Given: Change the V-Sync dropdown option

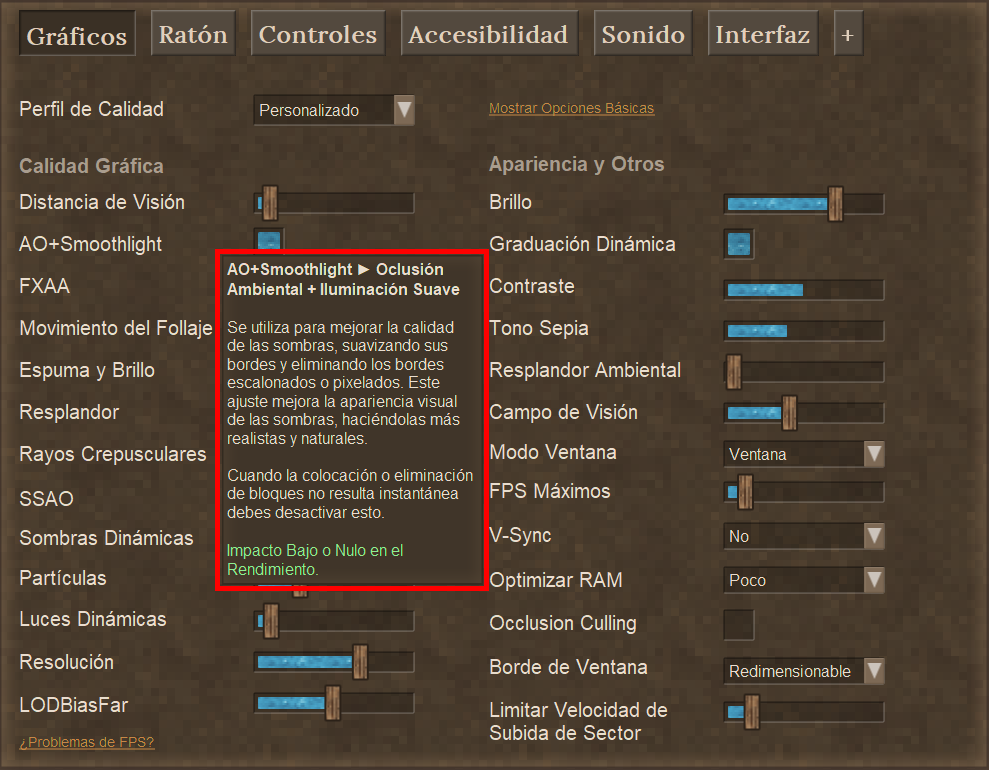Looking at the screenshot, I should (x=804, y=536).
